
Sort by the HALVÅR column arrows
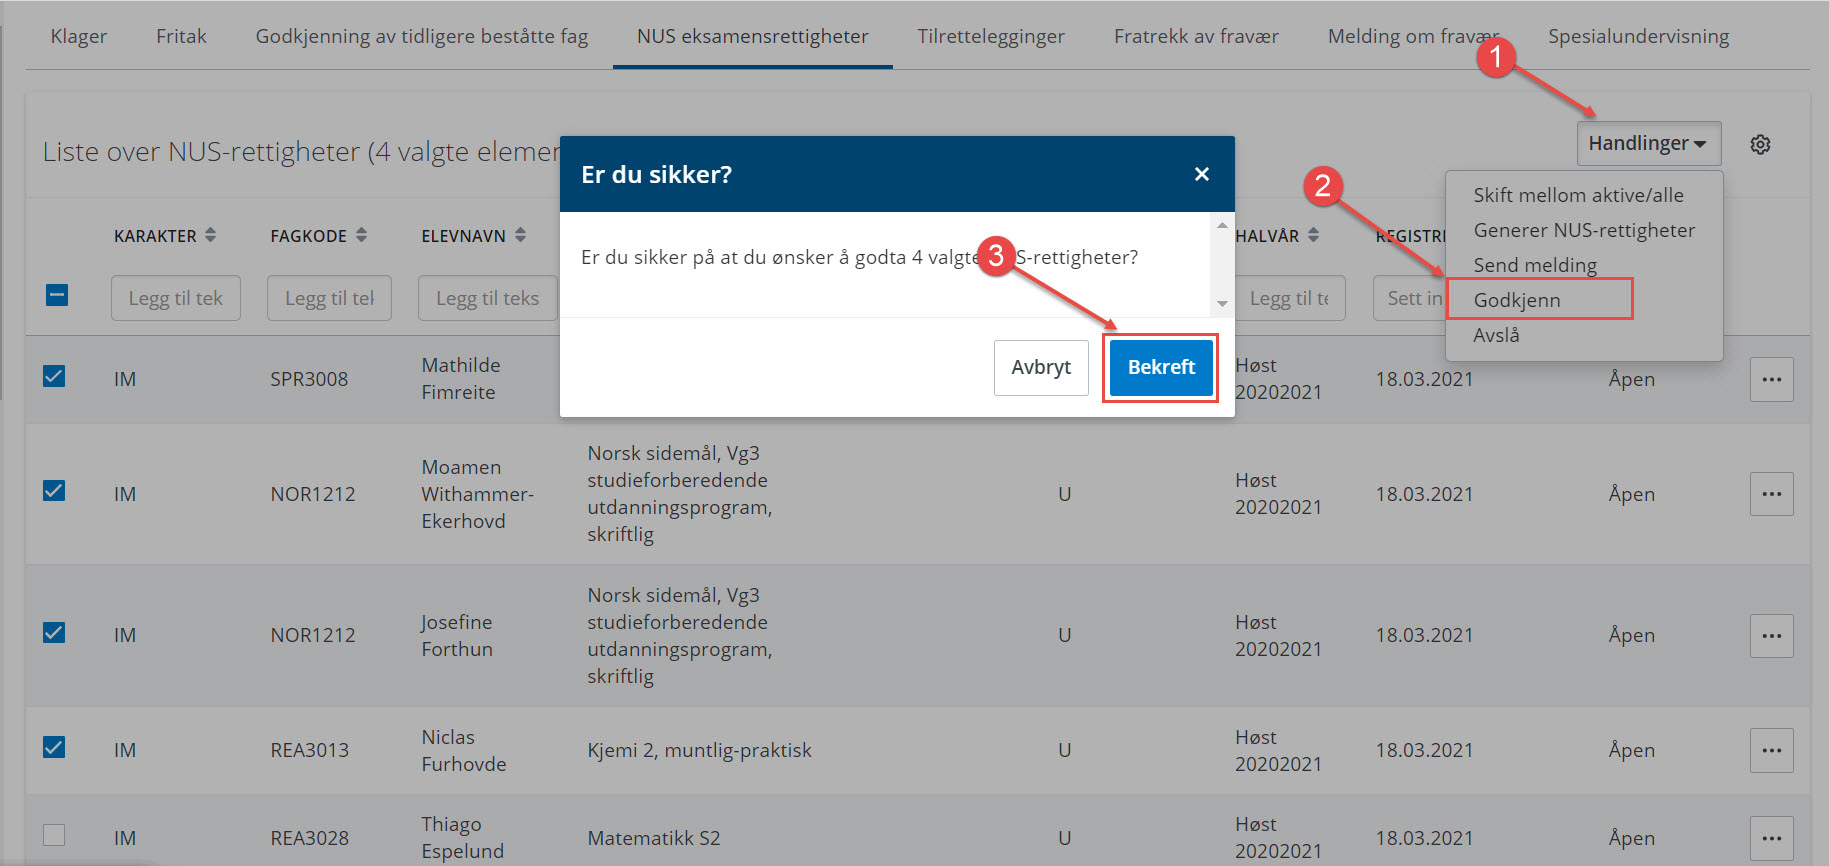point(1313,235)
